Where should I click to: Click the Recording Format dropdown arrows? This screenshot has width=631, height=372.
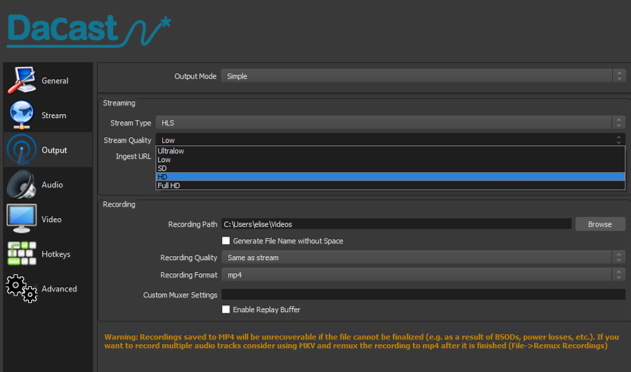[619, 275]
